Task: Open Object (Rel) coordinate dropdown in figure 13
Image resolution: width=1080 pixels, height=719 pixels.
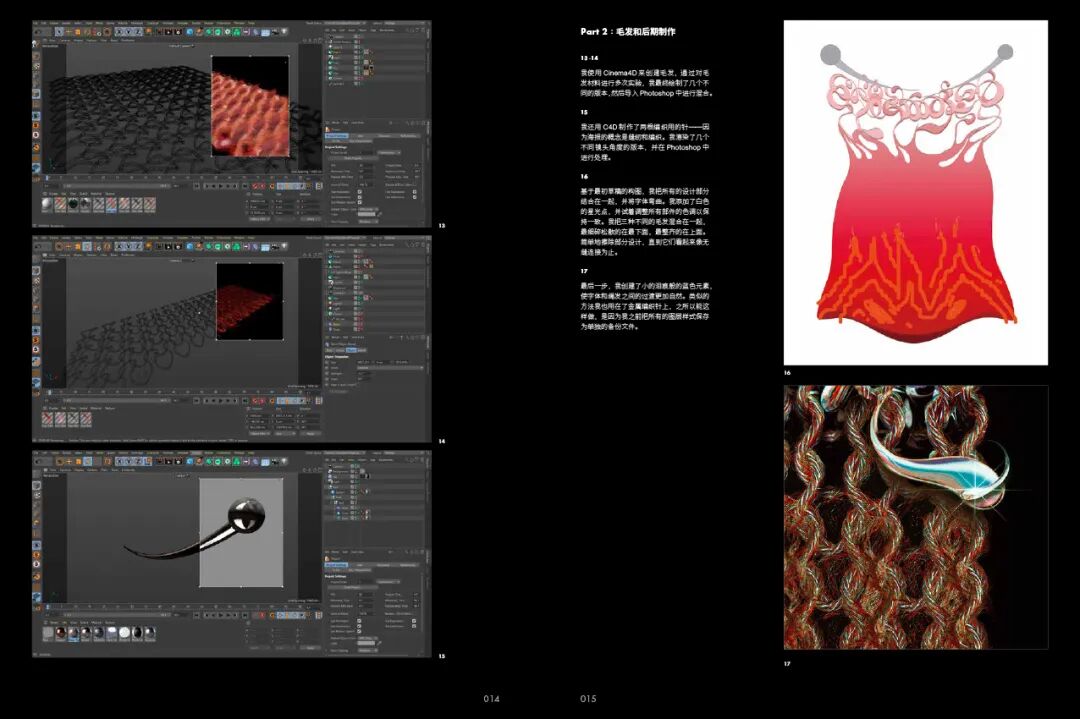Action: (x=260, y=219)
